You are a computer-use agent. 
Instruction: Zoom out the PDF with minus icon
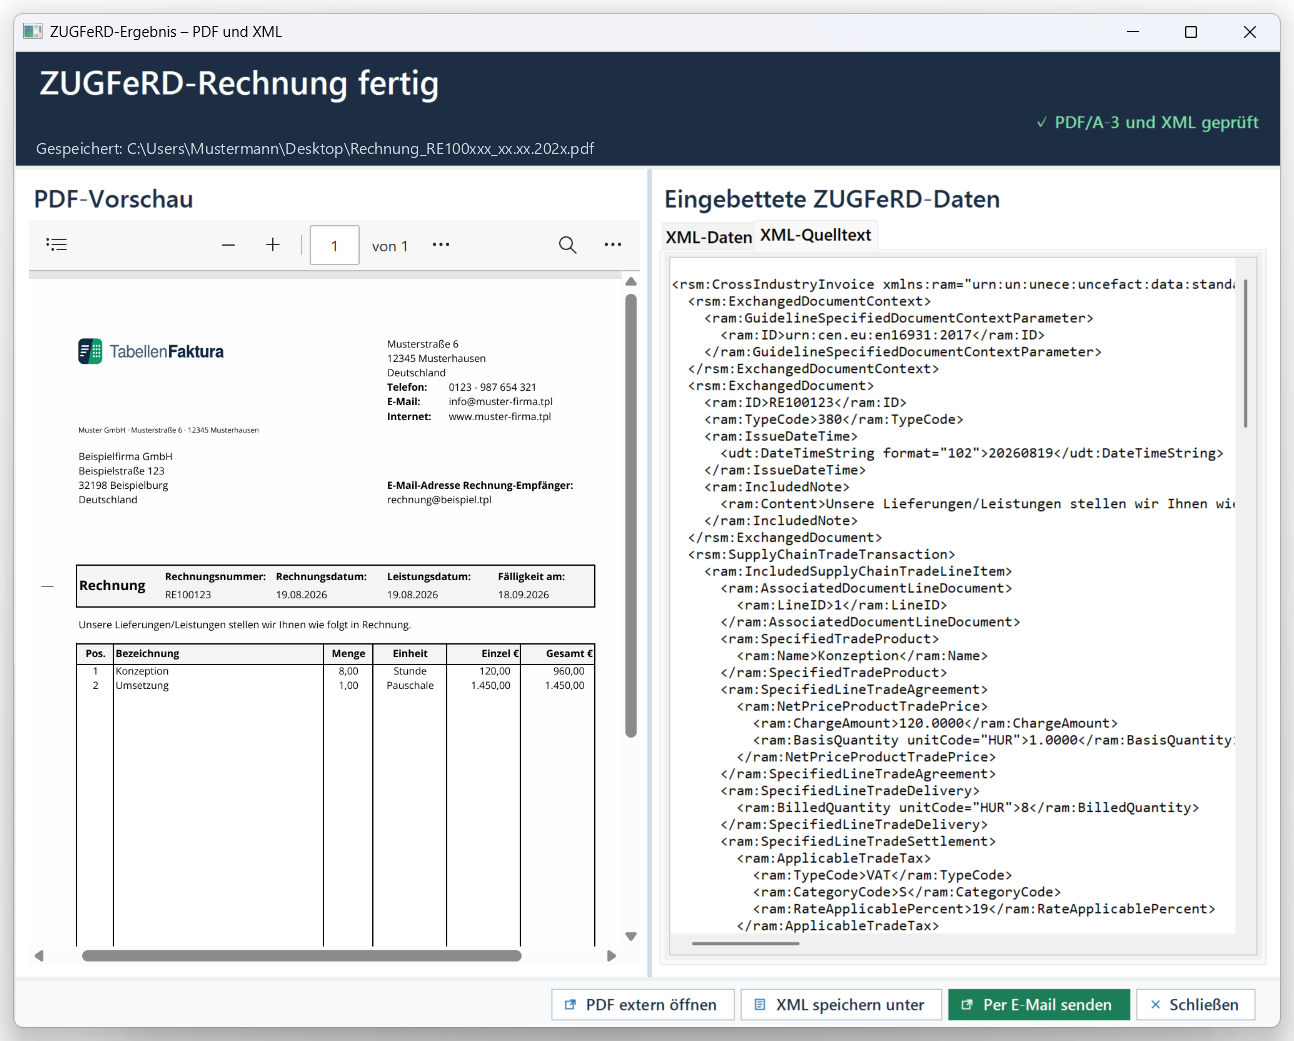(x=228, y=245)
